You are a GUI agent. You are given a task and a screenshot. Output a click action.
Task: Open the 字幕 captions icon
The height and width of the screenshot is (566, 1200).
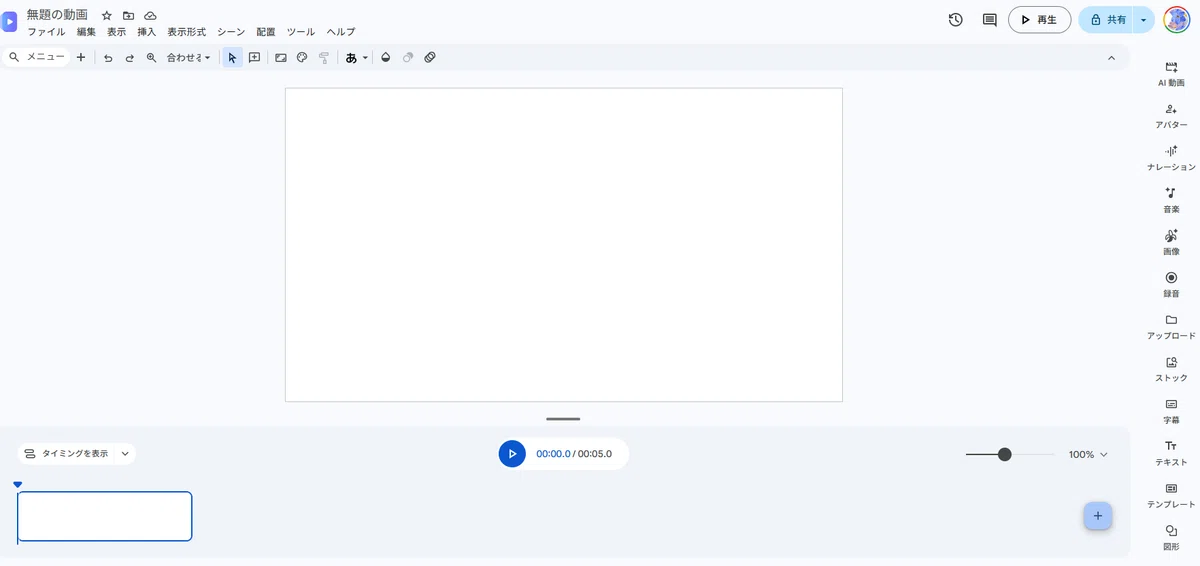[1171, 404]
